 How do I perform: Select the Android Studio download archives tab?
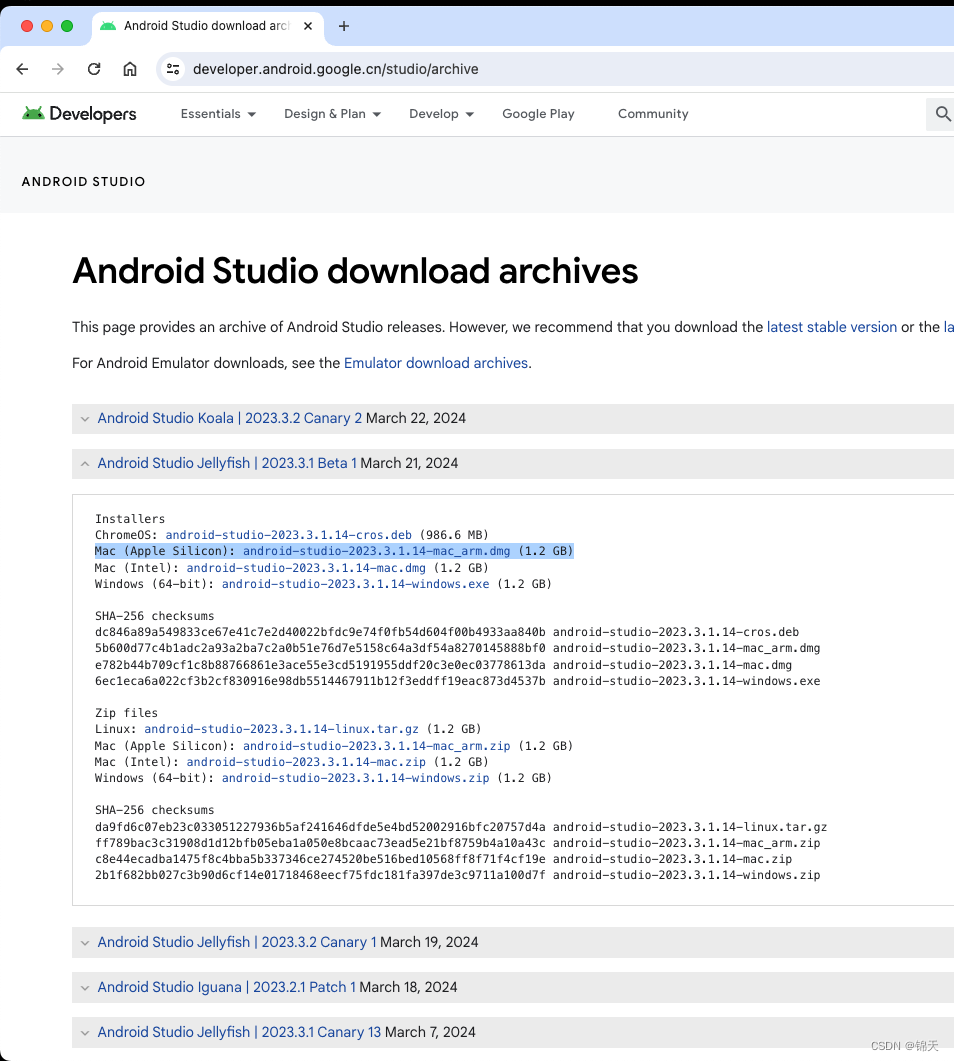point(207,26)
